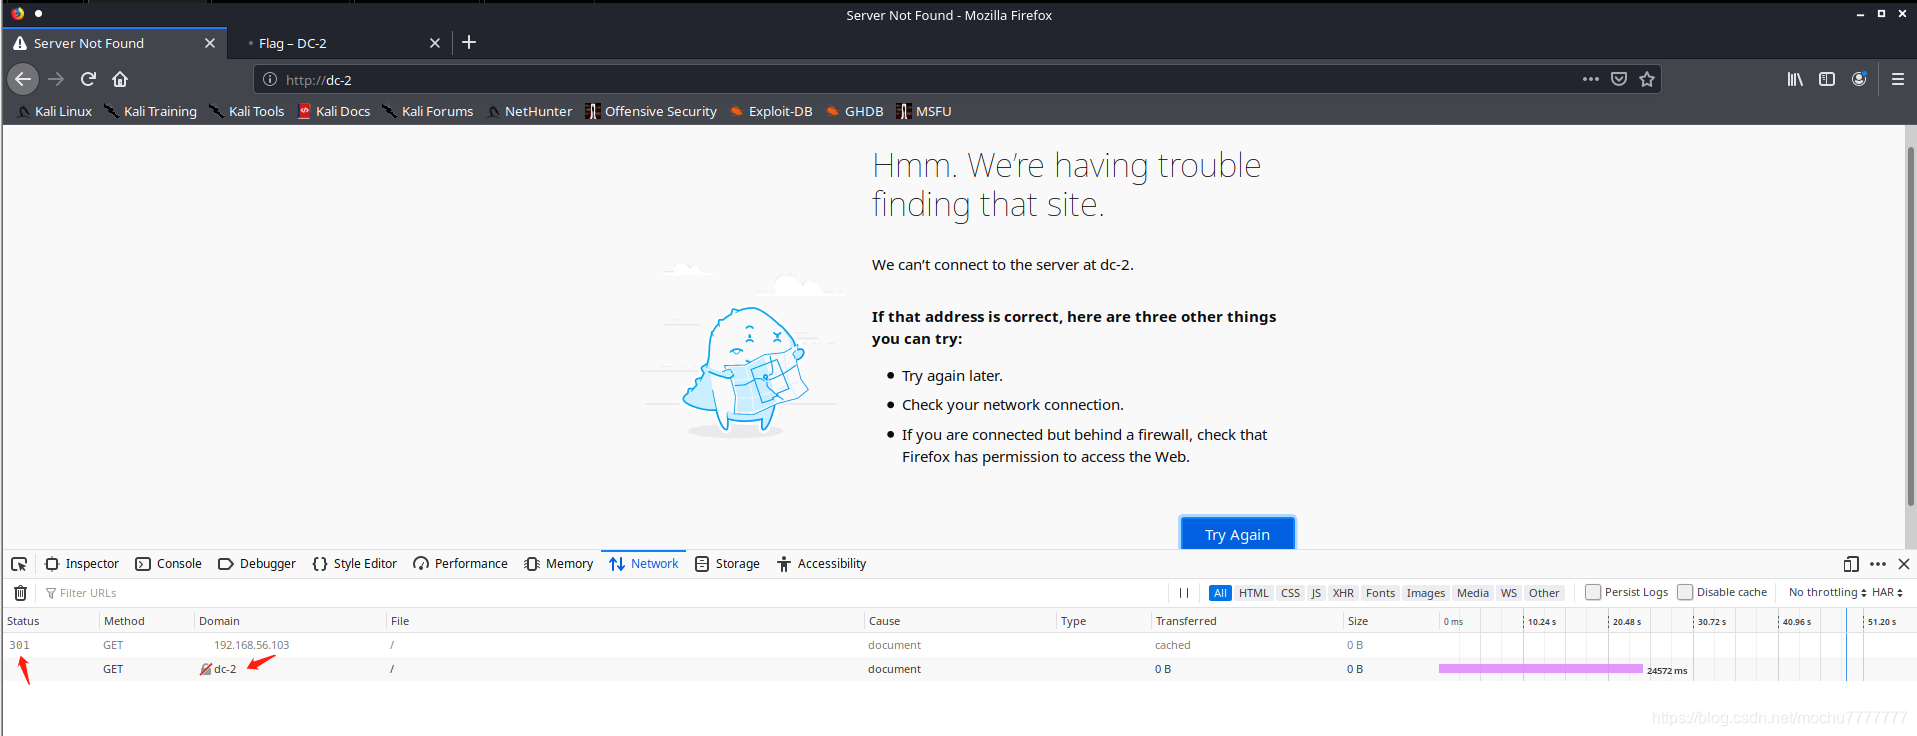
Task: Filter requests by XHR
Action: (x=1343, y=593)
